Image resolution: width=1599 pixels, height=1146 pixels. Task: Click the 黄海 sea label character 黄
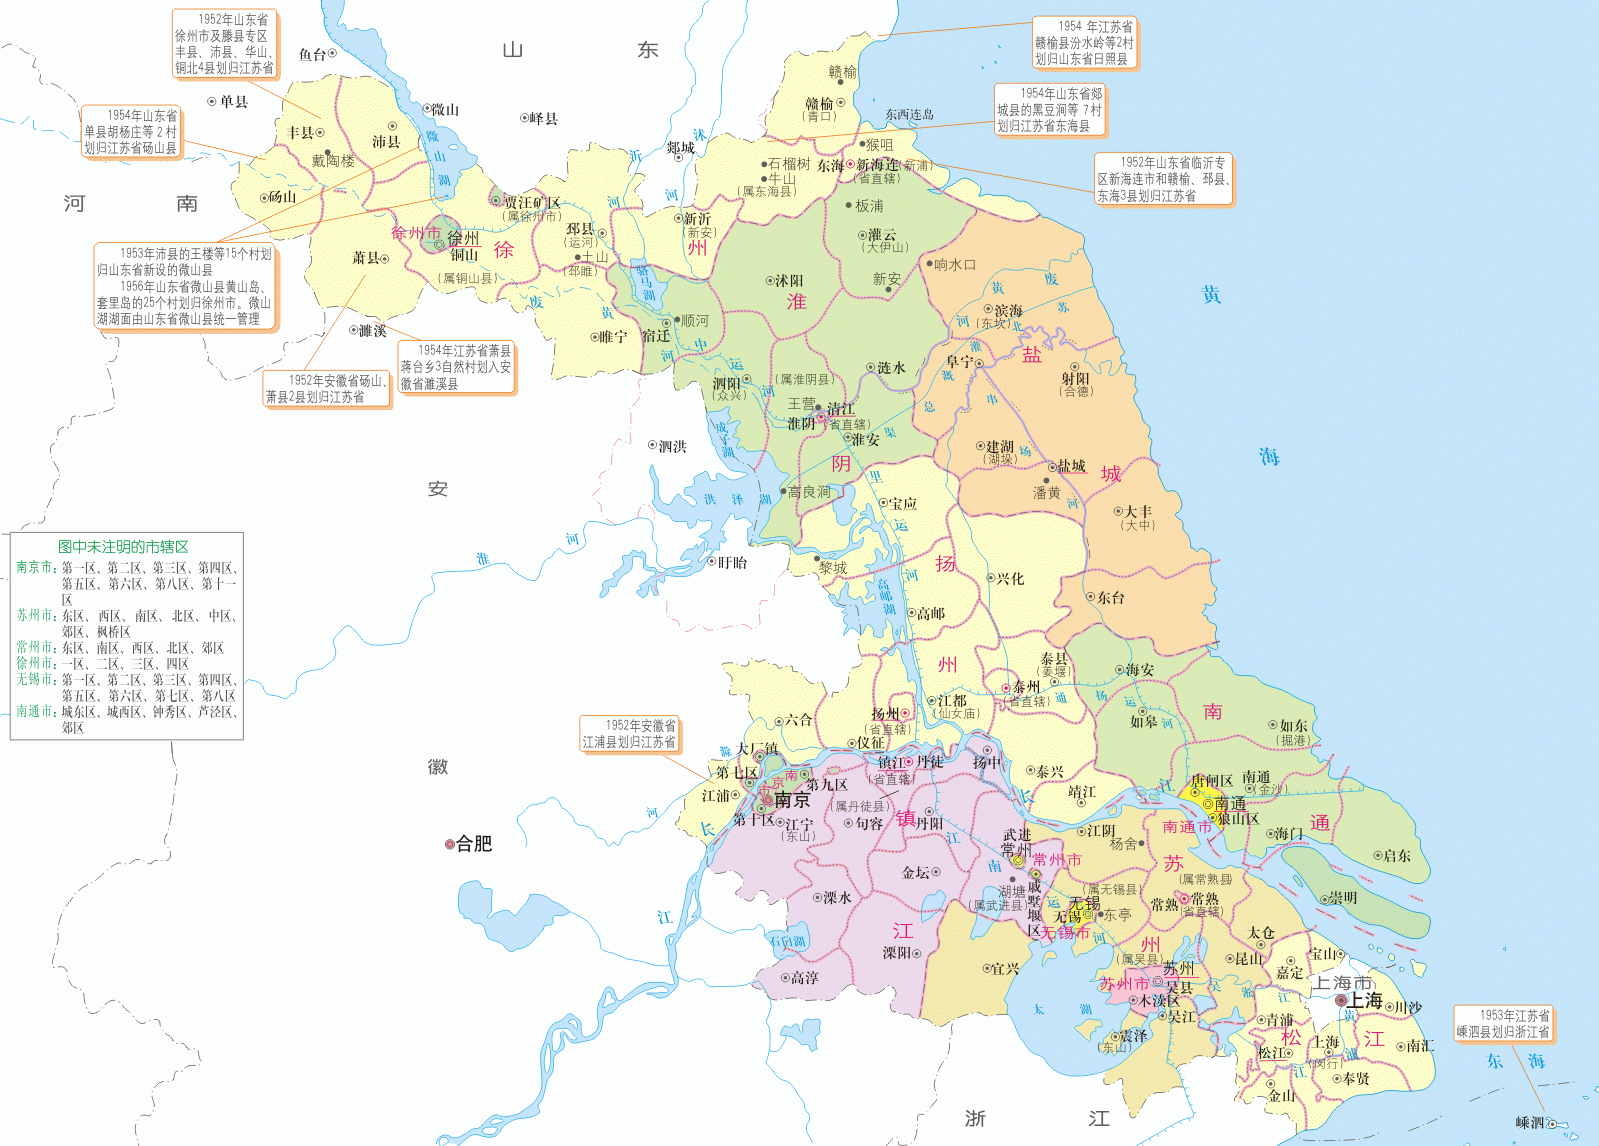click(1211, 294)
